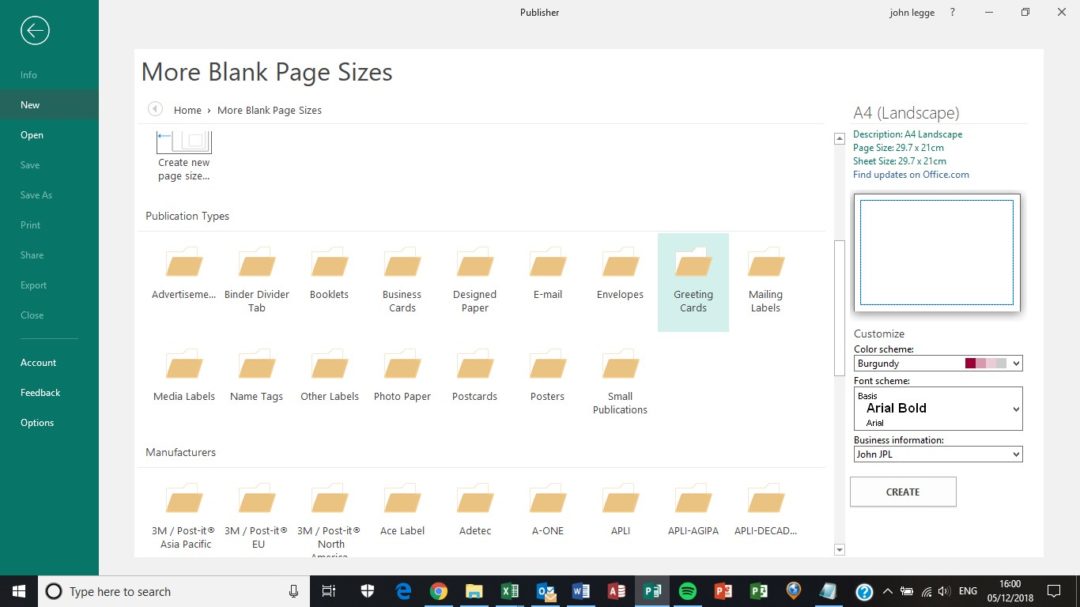Open the Small Publications folder
This screenshot has width=1080, height=607.
tap(620, 382)
